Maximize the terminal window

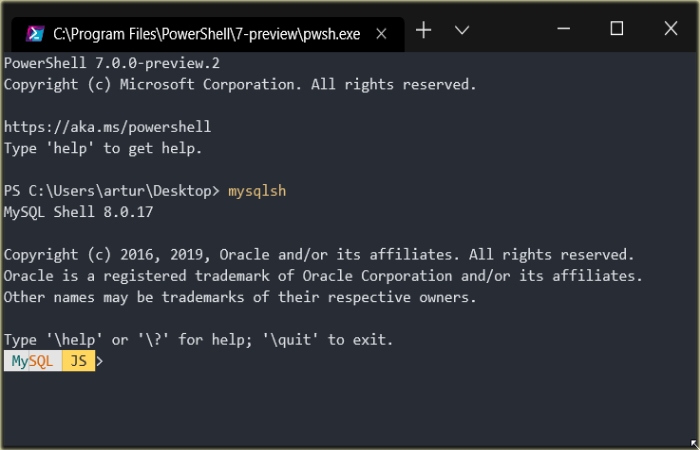pyautogui.click(x=617, y=29)
